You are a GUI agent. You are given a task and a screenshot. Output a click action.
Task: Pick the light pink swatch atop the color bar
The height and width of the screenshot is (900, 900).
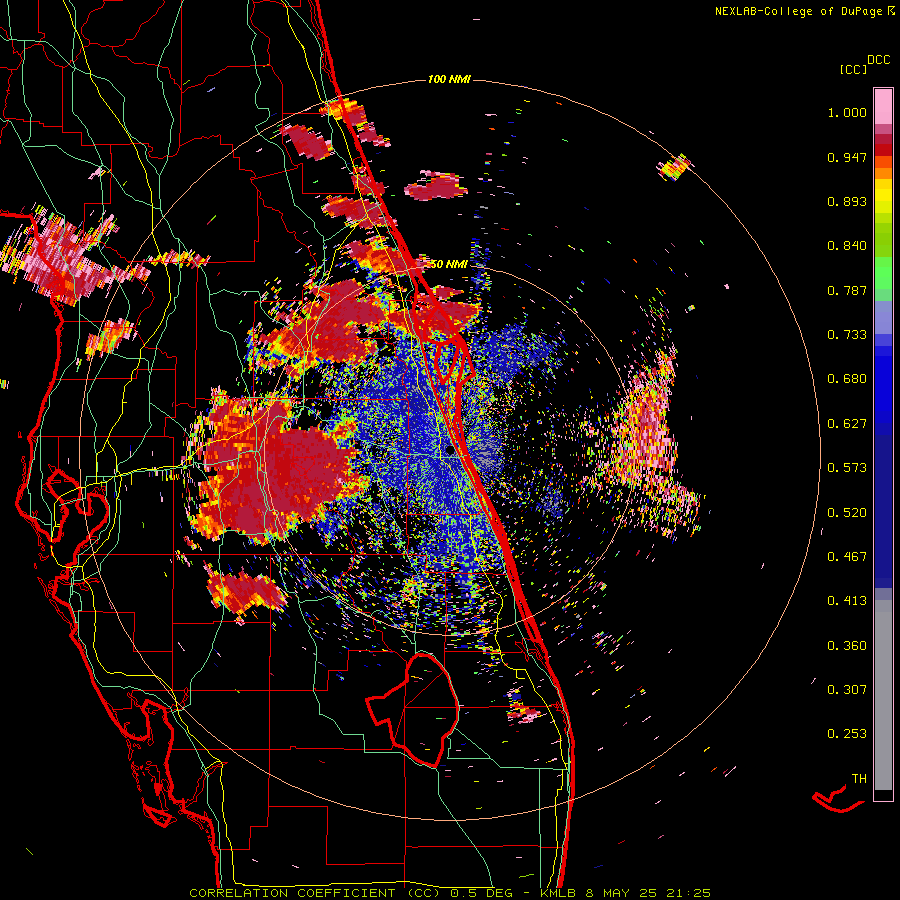[883, 107]
